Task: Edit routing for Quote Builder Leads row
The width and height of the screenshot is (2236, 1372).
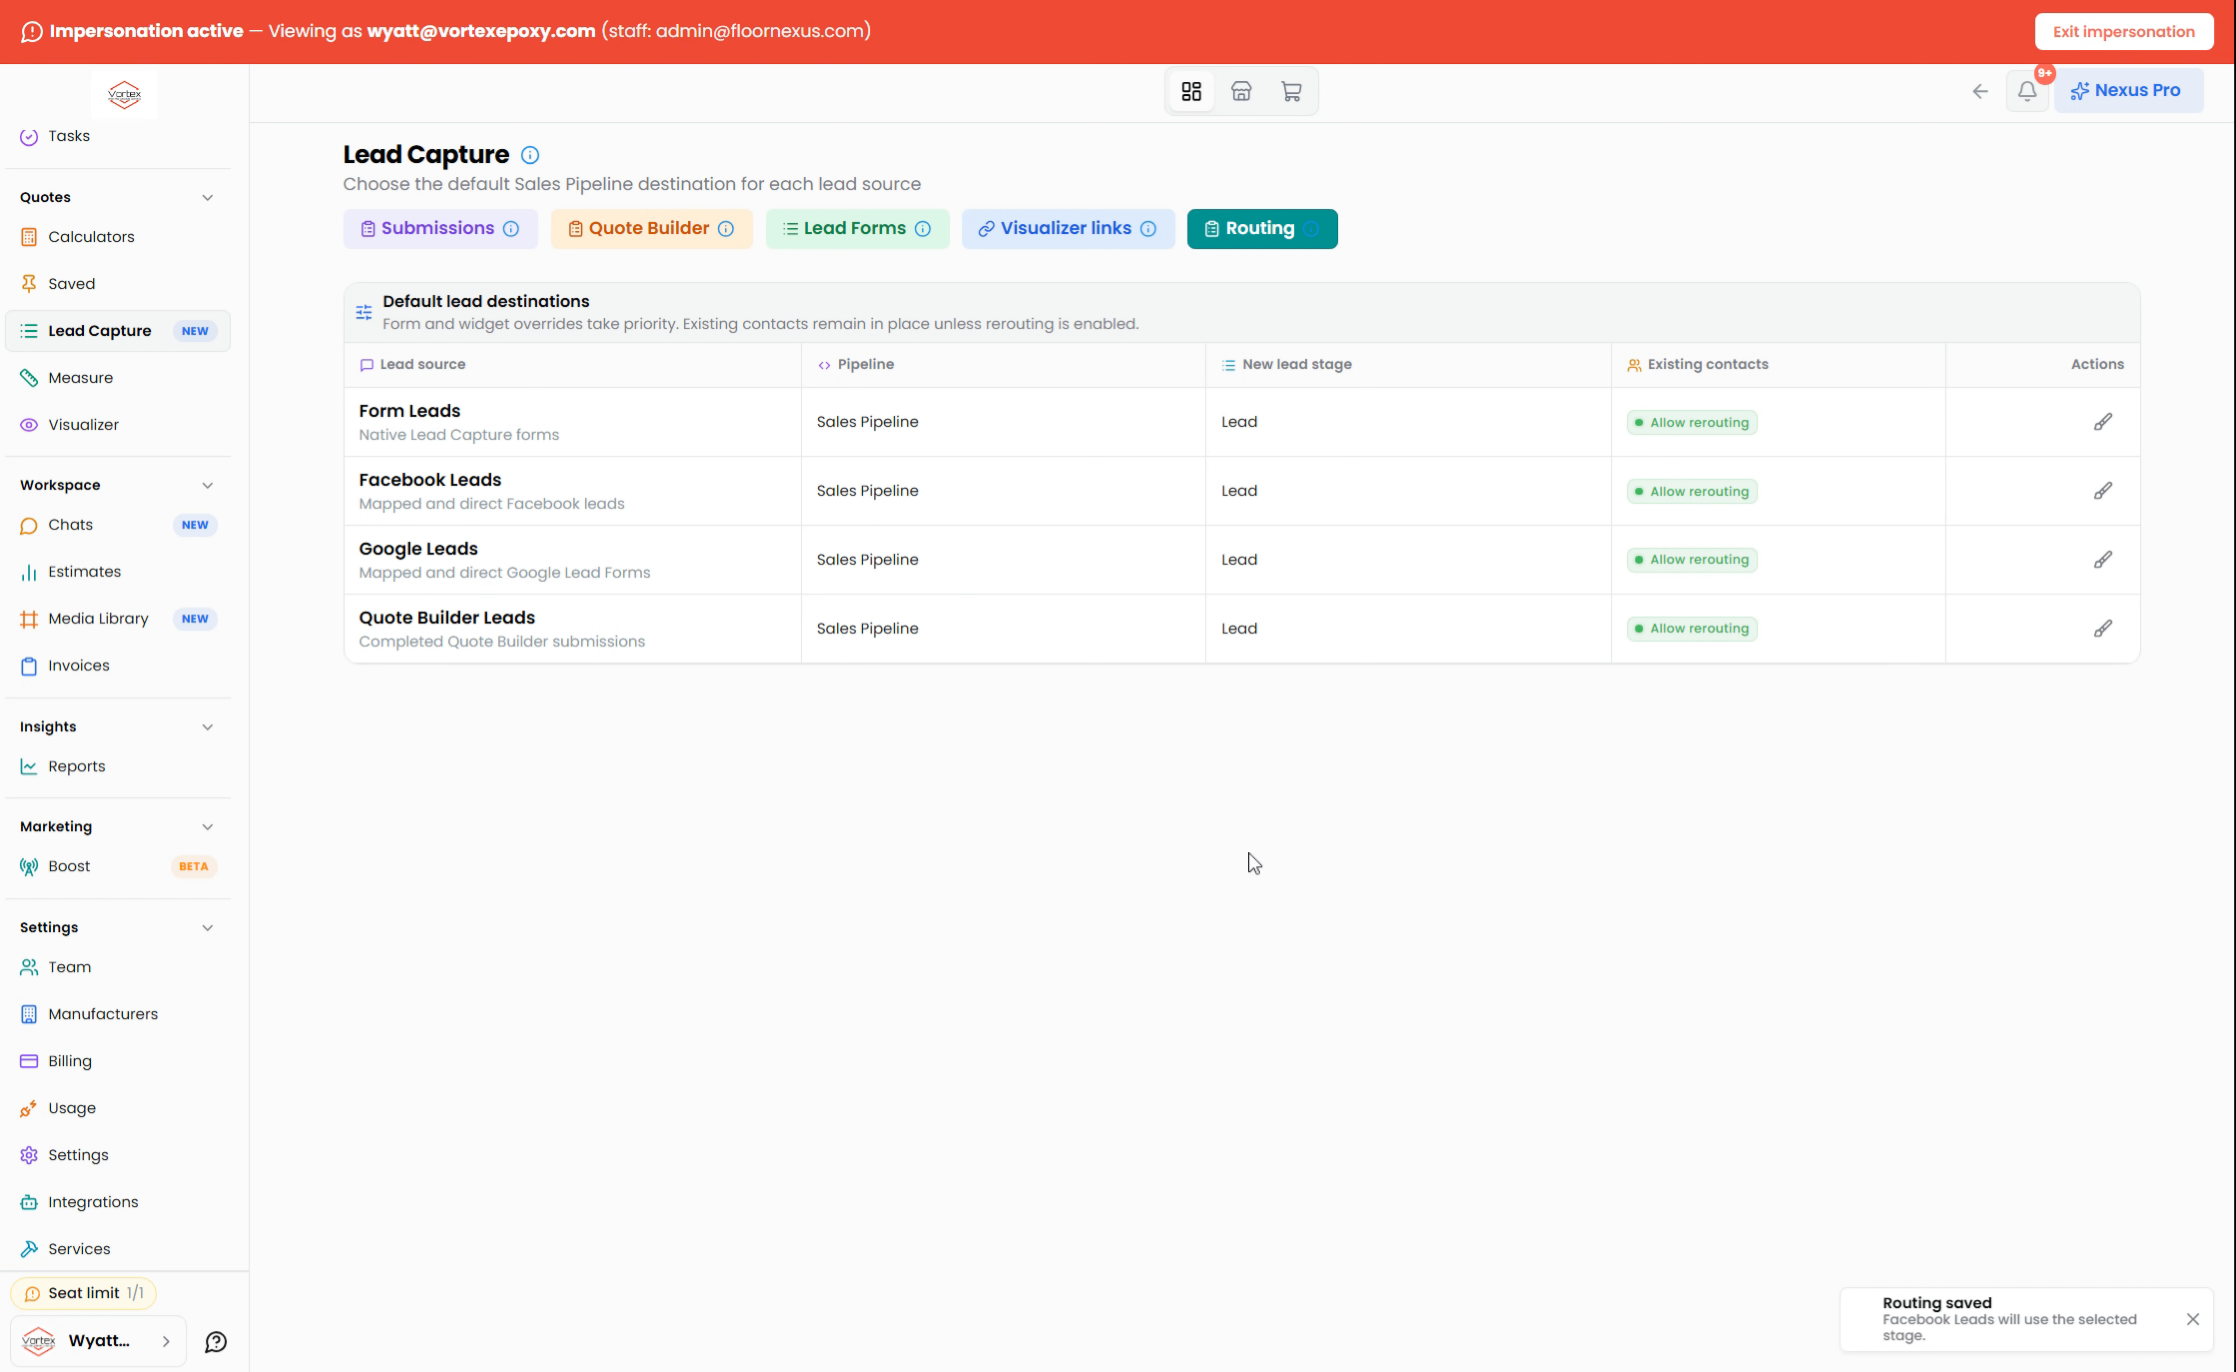Action: (x=2103, y=629)
